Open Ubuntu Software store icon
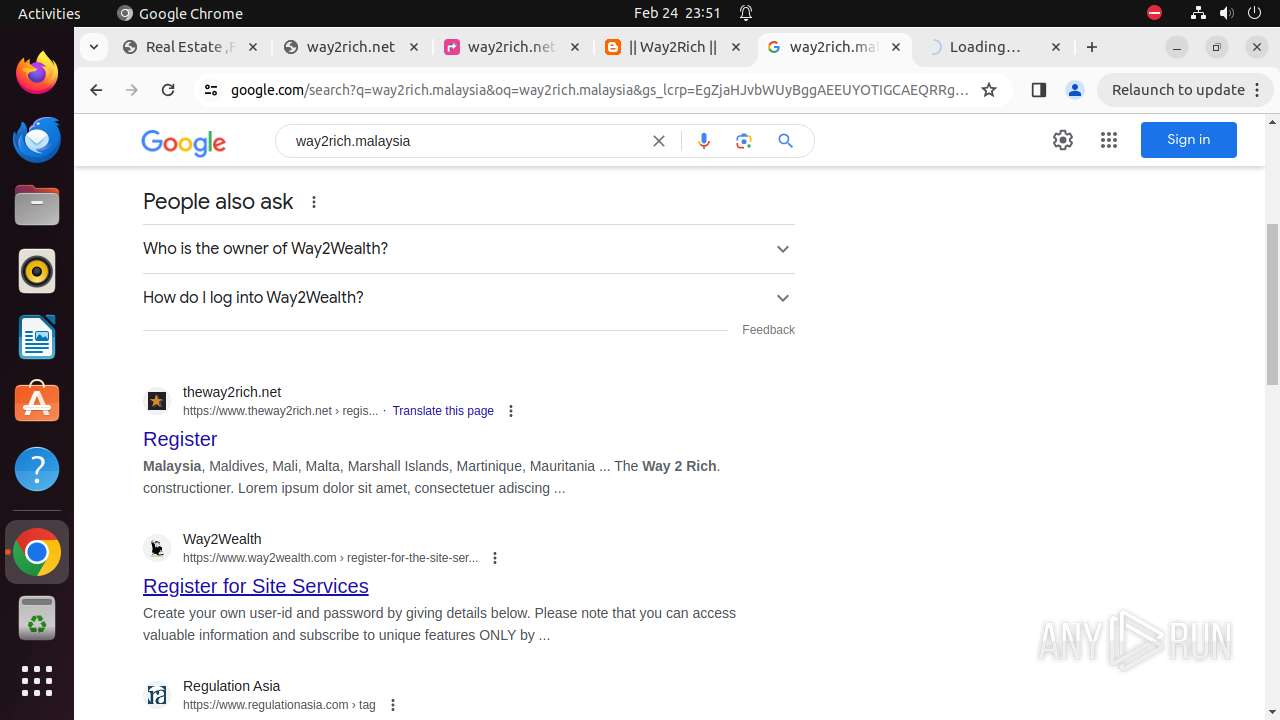This screenshot has width=1280, height=720. 37,403
